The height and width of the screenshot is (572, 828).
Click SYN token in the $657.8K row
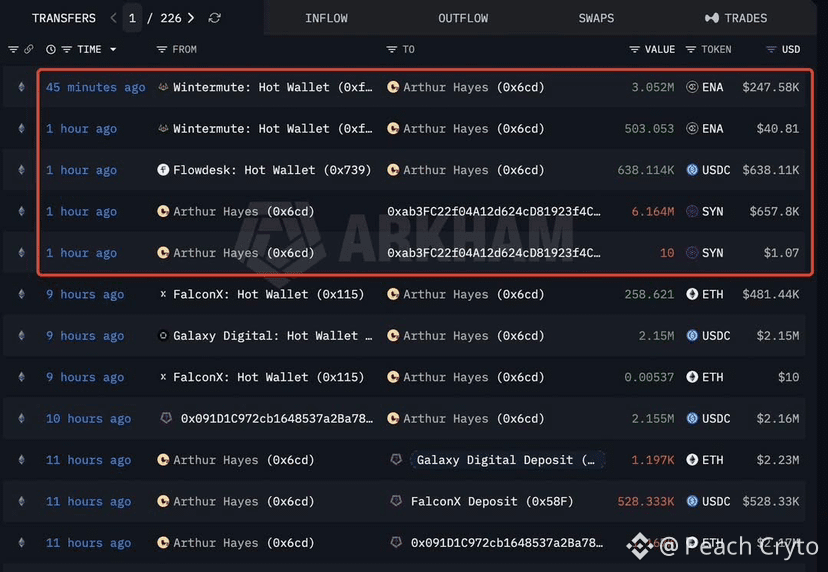point(705,211)
